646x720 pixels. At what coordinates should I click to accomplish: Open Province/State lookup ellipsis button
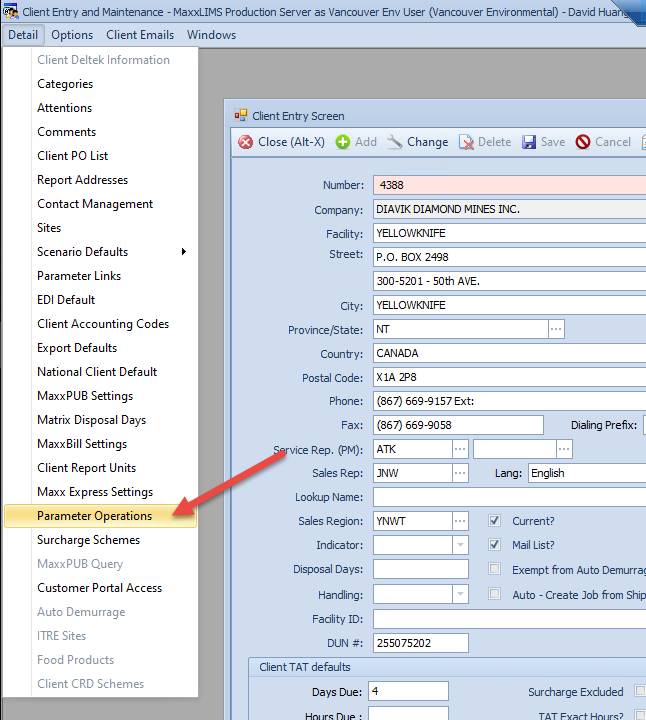pyautogui.click(x=556, y=329)
